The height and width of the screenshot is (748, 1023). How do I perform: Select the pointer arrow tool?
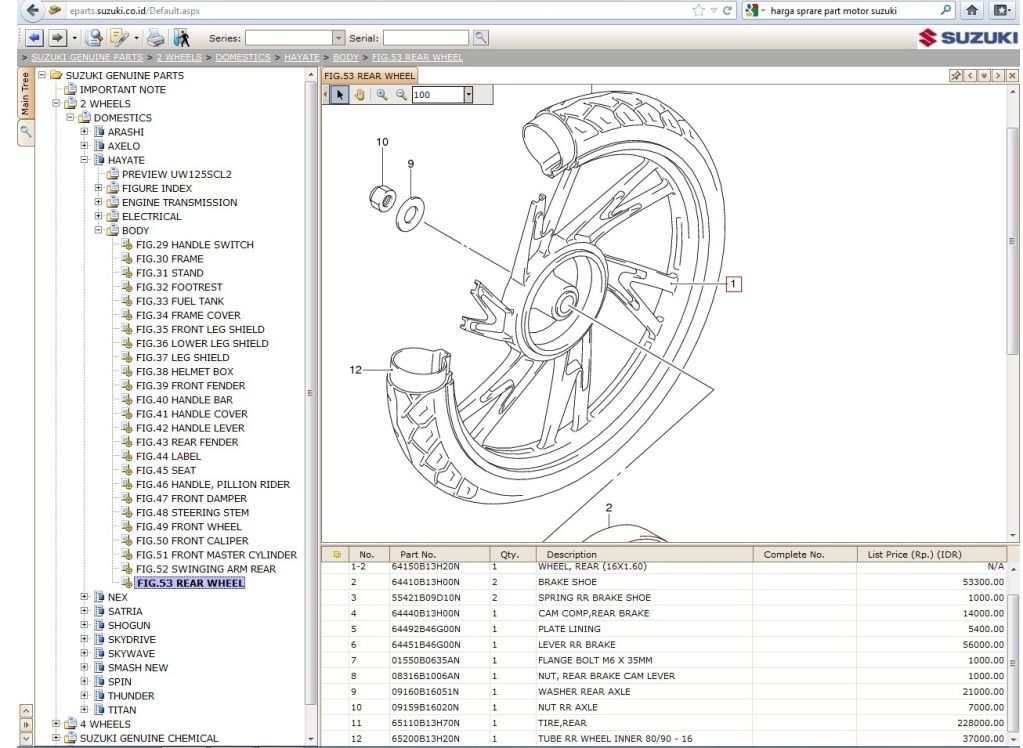340,95
